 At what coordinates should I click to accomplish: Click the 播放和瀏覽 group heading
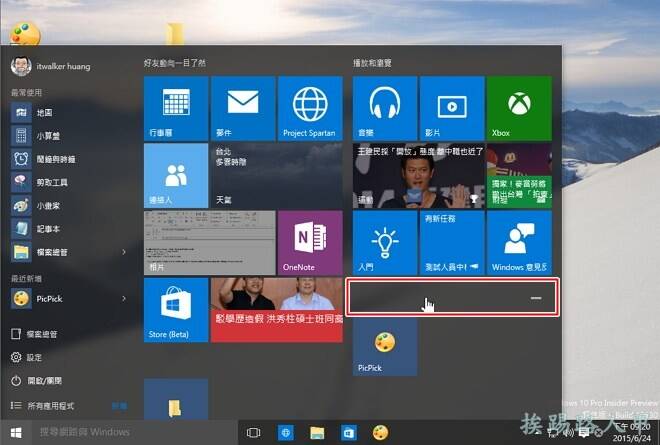click(372, 63)
